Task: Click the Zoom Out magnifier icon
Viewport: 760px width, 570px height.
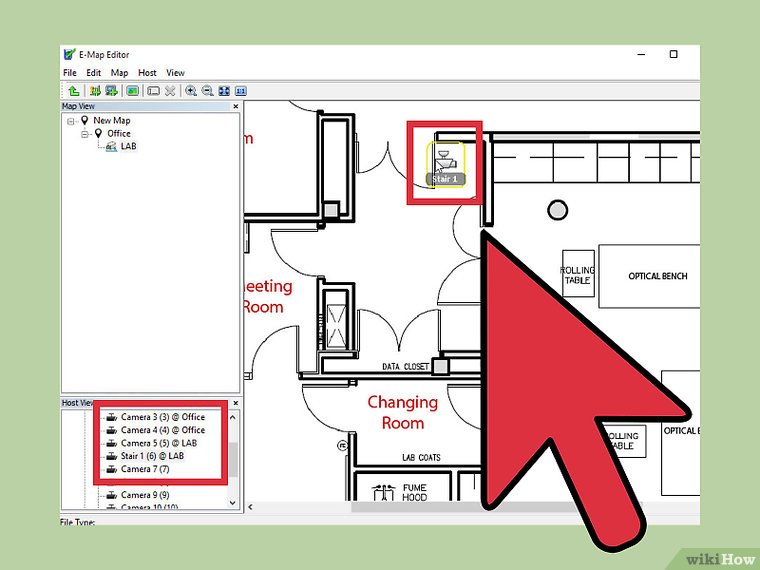Action: tap(206, 90)
